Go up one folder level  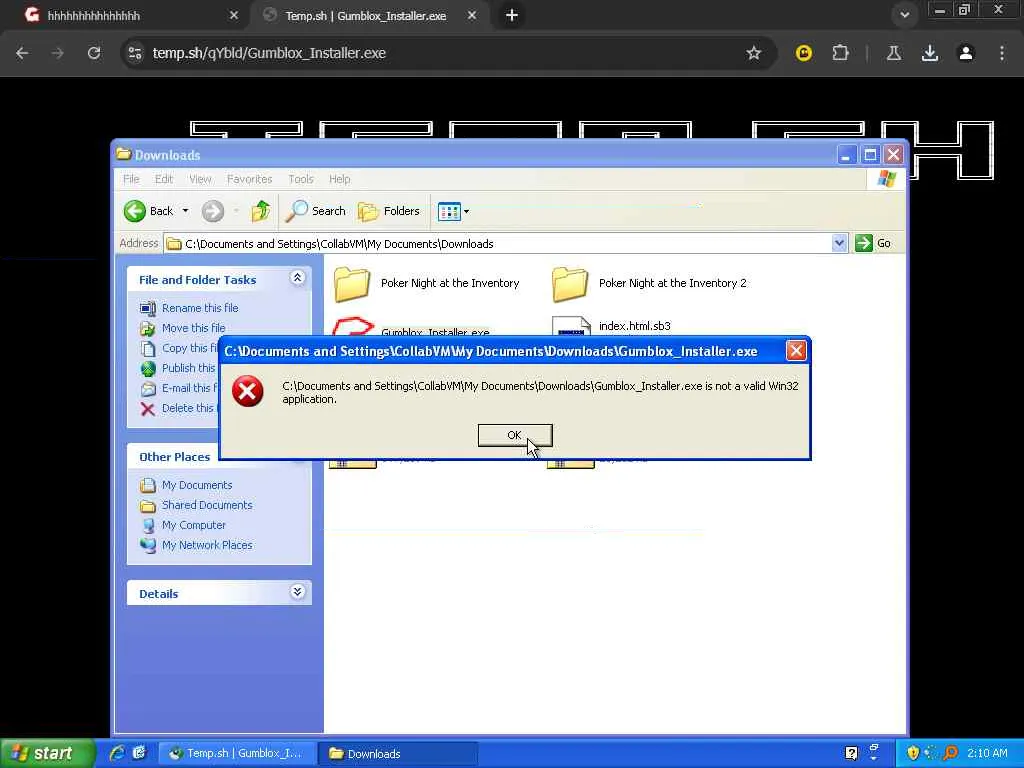(261, 211)
